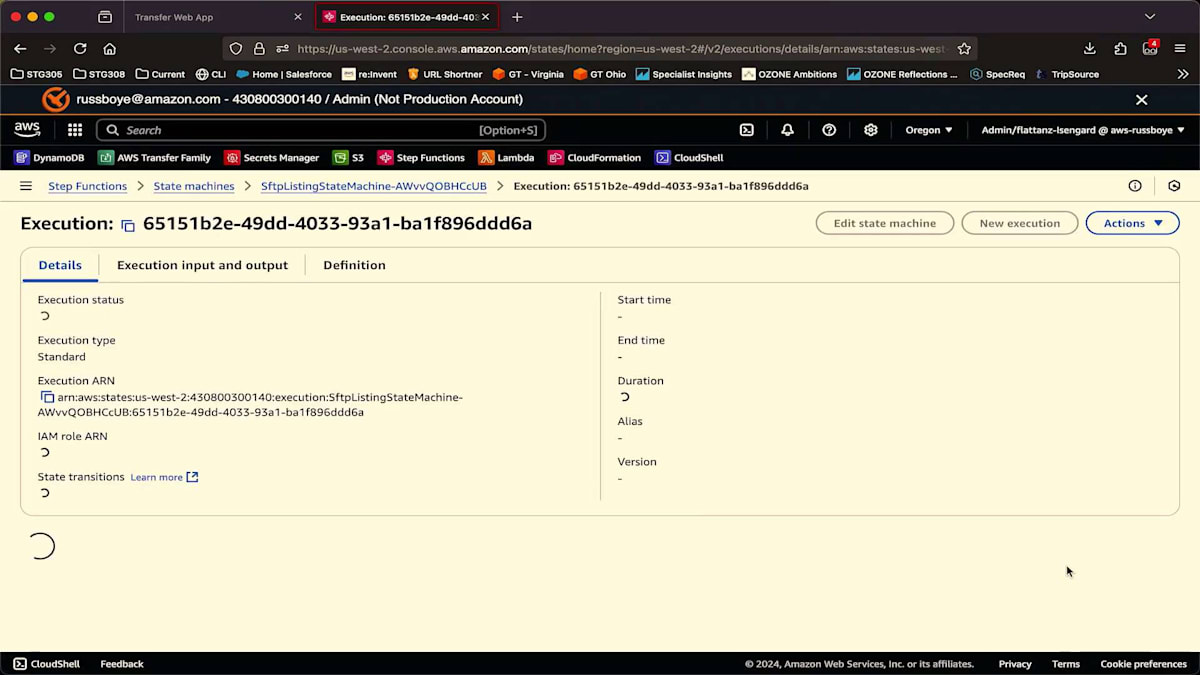Viewport: 1200px width, 675px height.
Task: Click the hexagon icon beside info icon
Action: click(1174, 186)
